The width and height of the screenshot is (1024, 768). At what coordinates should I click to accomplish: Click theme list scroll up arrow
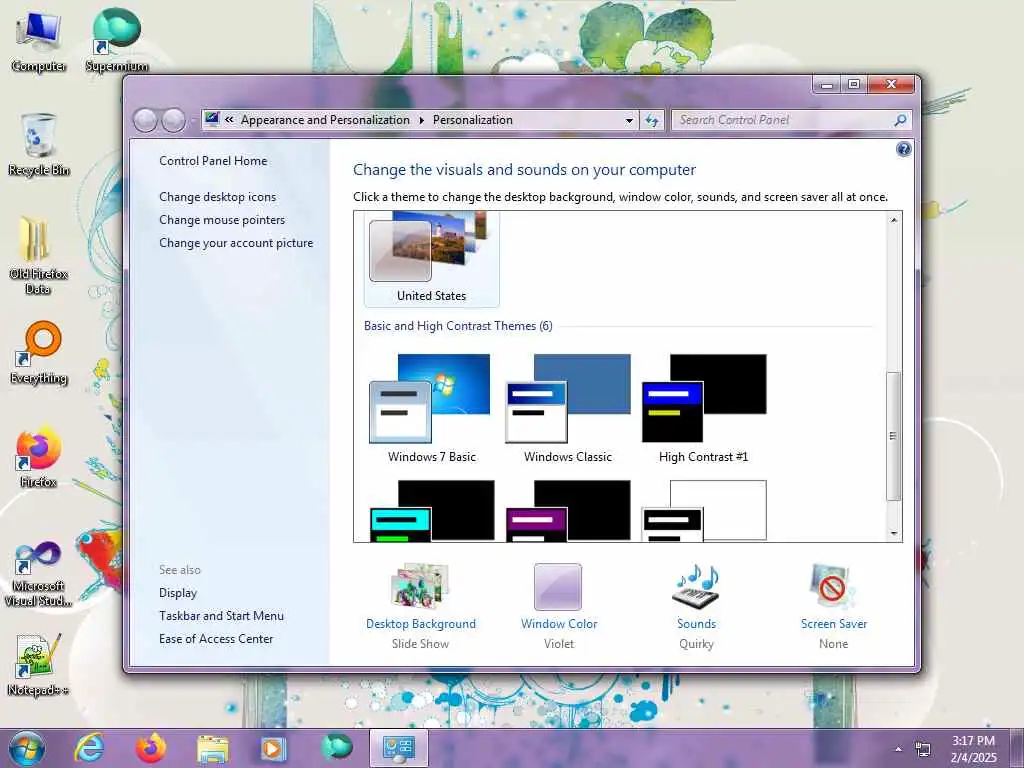point(894,220)
